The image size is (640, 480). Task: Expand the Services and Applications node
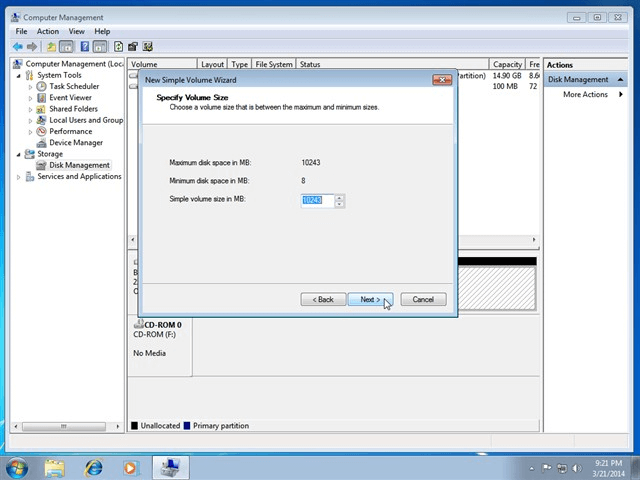click(18, 177)
